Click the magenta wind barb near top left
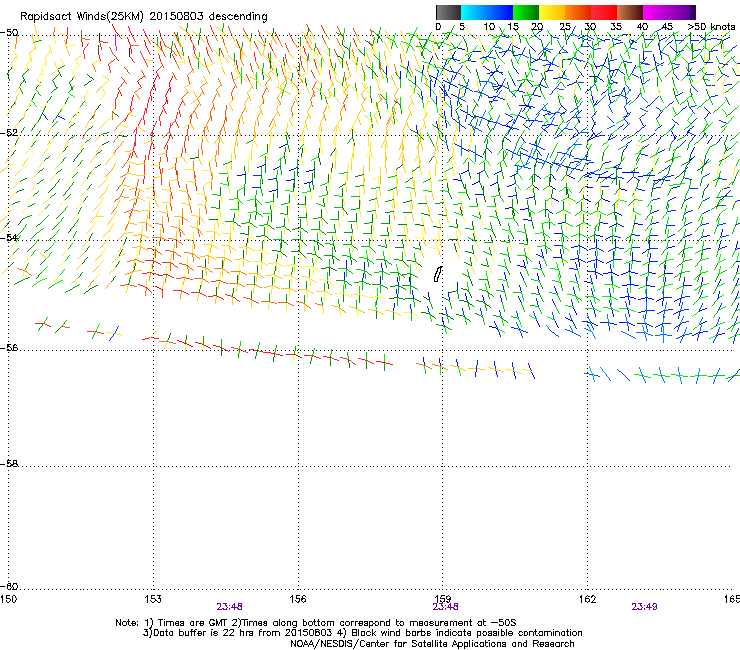 click(x=116, y=42)
